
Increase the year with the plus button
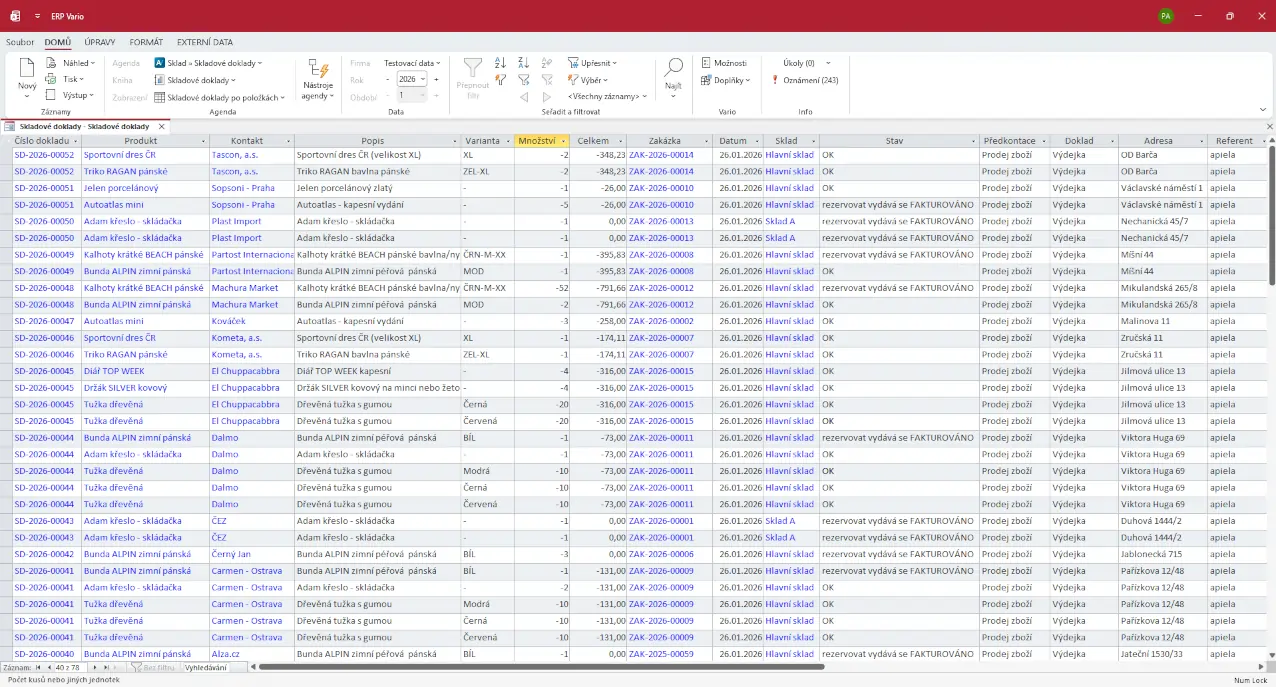click(436, 79)
